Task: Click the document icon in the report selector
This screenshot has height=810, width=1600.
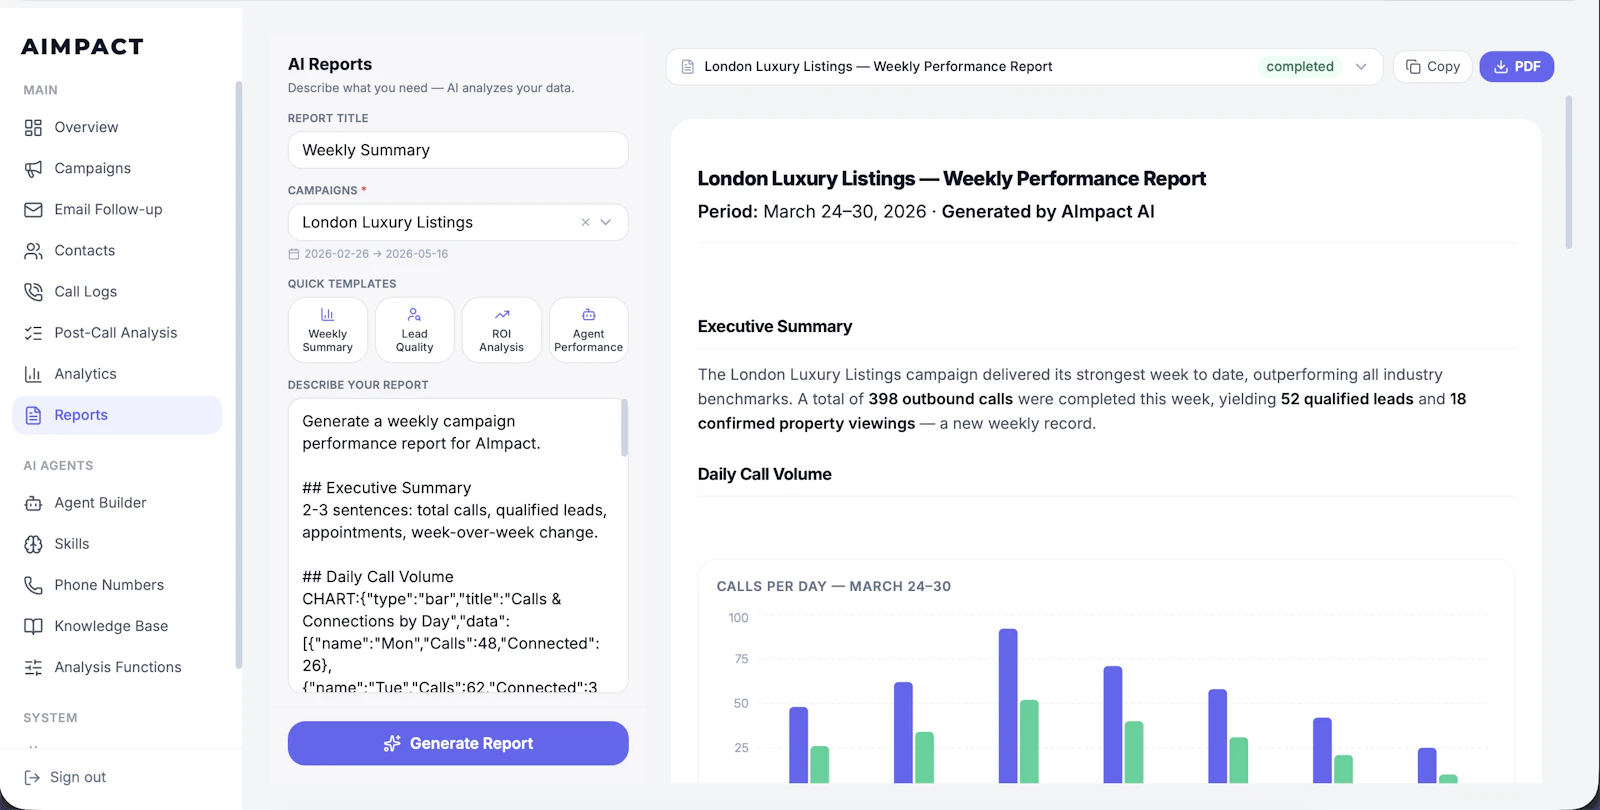Action: (x=688, y=67)
